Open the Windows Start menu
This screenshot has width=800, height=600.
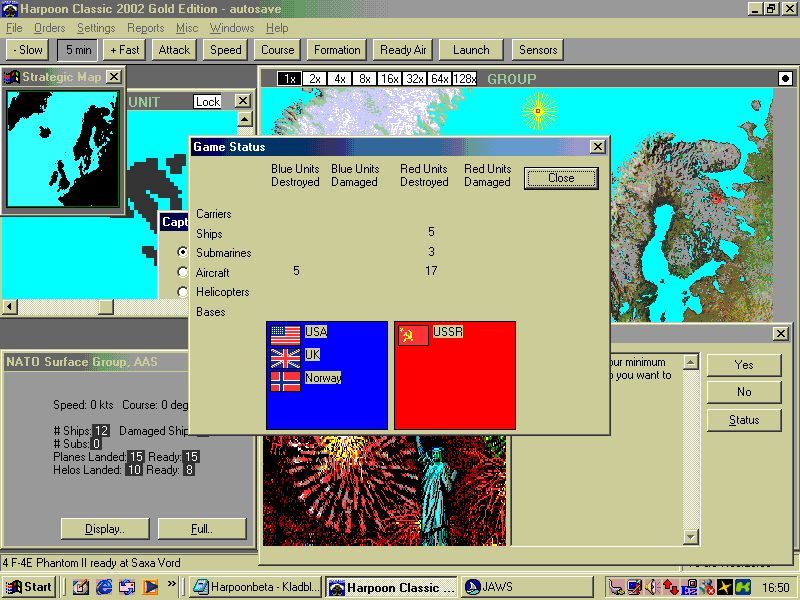pyautogui.click(x=28, y=587)
